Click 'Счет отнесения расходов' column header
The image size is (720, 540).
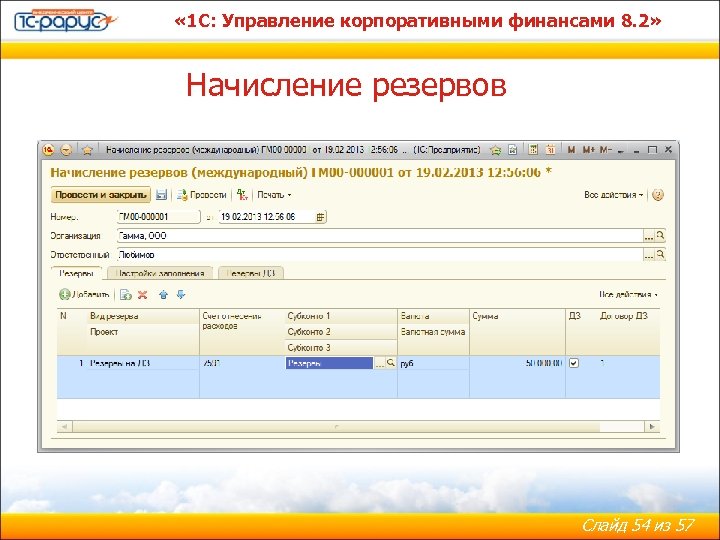(x=242, y=332)
